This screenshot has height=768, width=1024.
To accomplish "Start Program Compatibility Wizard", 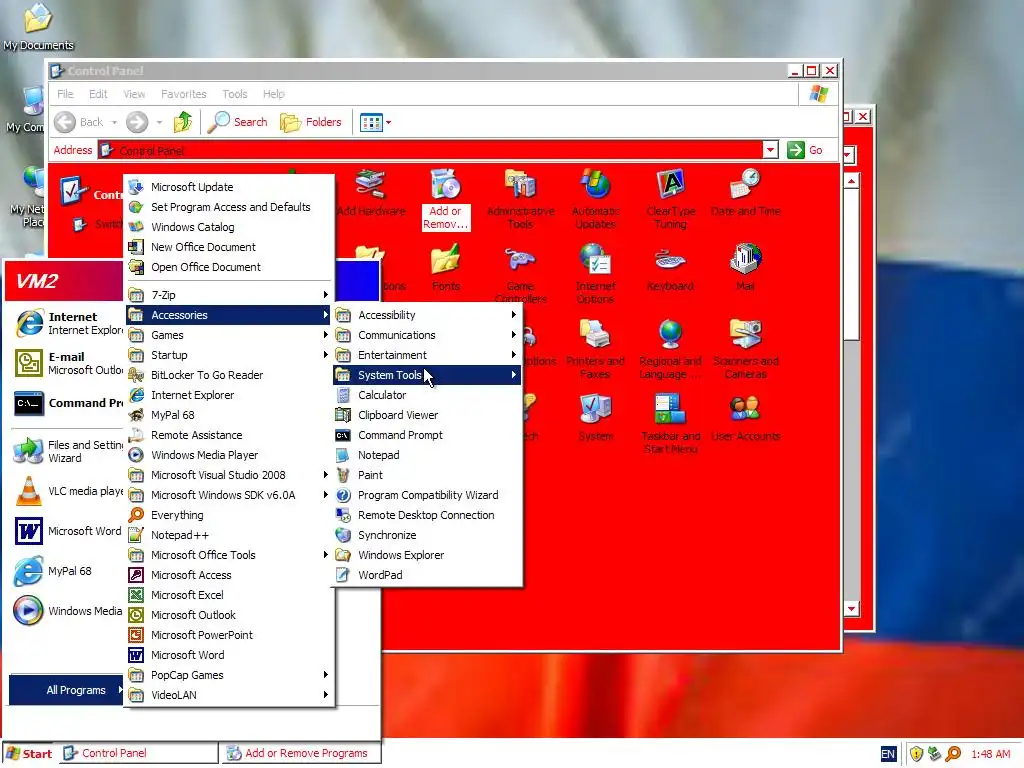I will point(428,495).
